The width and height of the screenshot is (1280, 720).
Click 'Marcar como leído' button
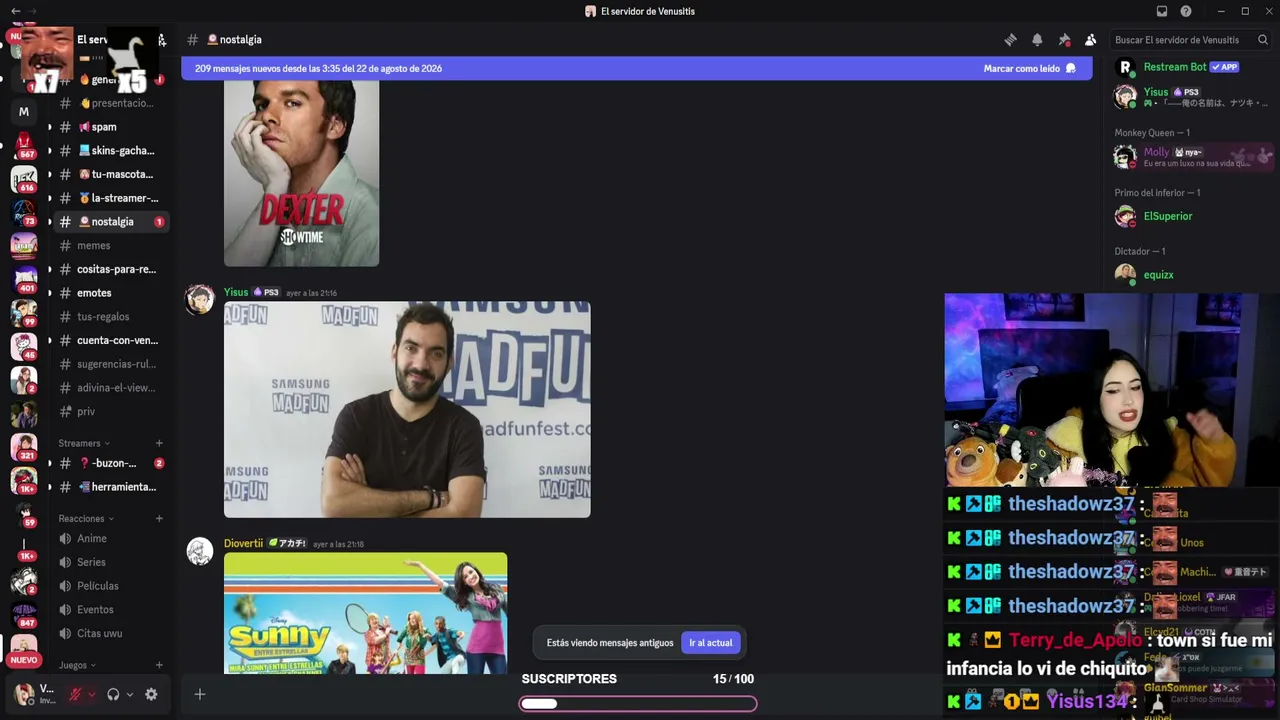point(1029,69)
